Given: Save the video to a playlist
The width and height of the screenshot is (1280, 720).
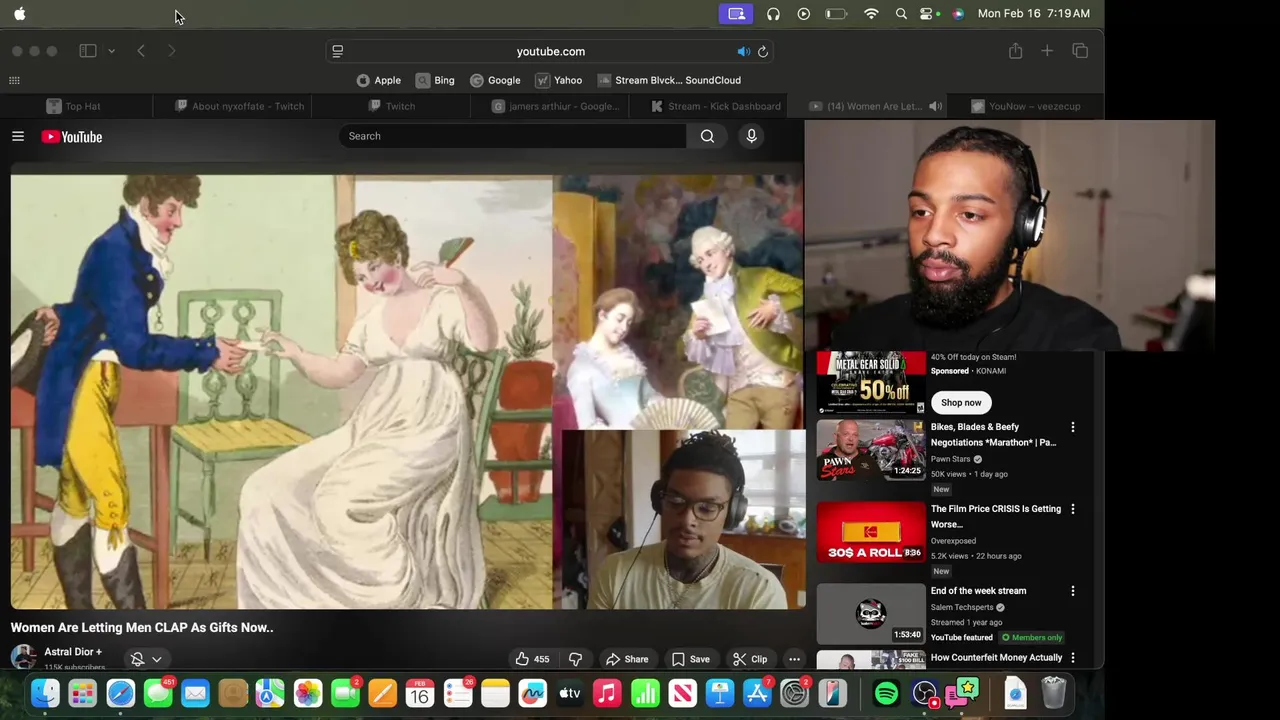Looking at the screenshot, I should pos(690,659).
